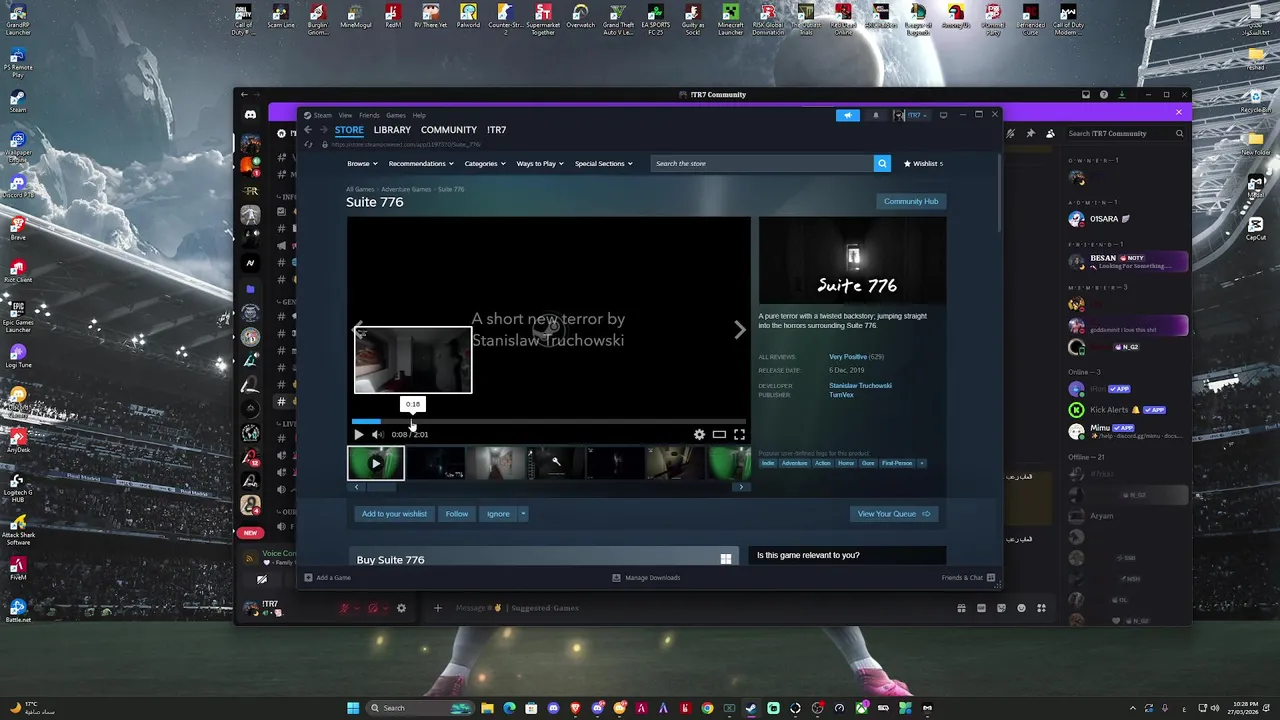Play the Suite 776 trailer video
The height and width of the screenshot is (720, 1280).
(359, 434)
